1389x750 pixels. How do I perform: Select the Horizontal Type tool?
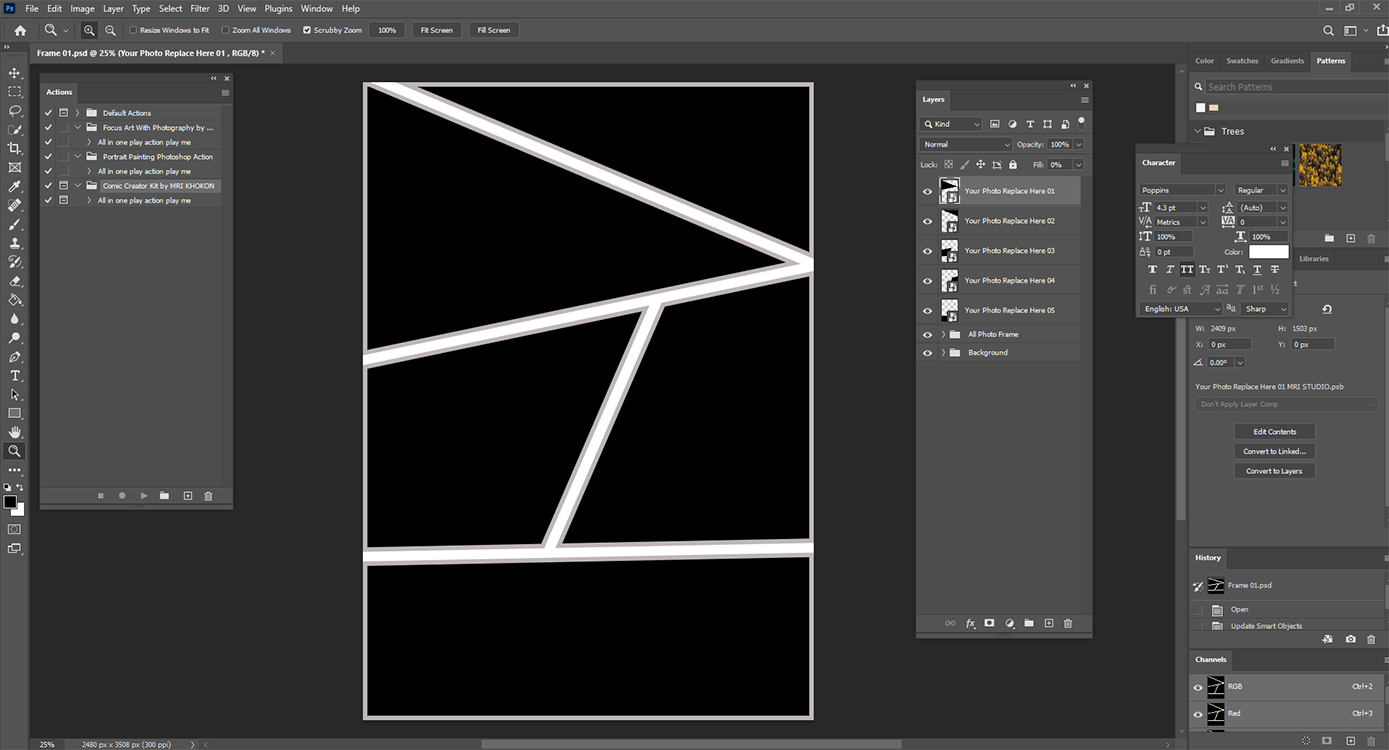click(14, 376)
